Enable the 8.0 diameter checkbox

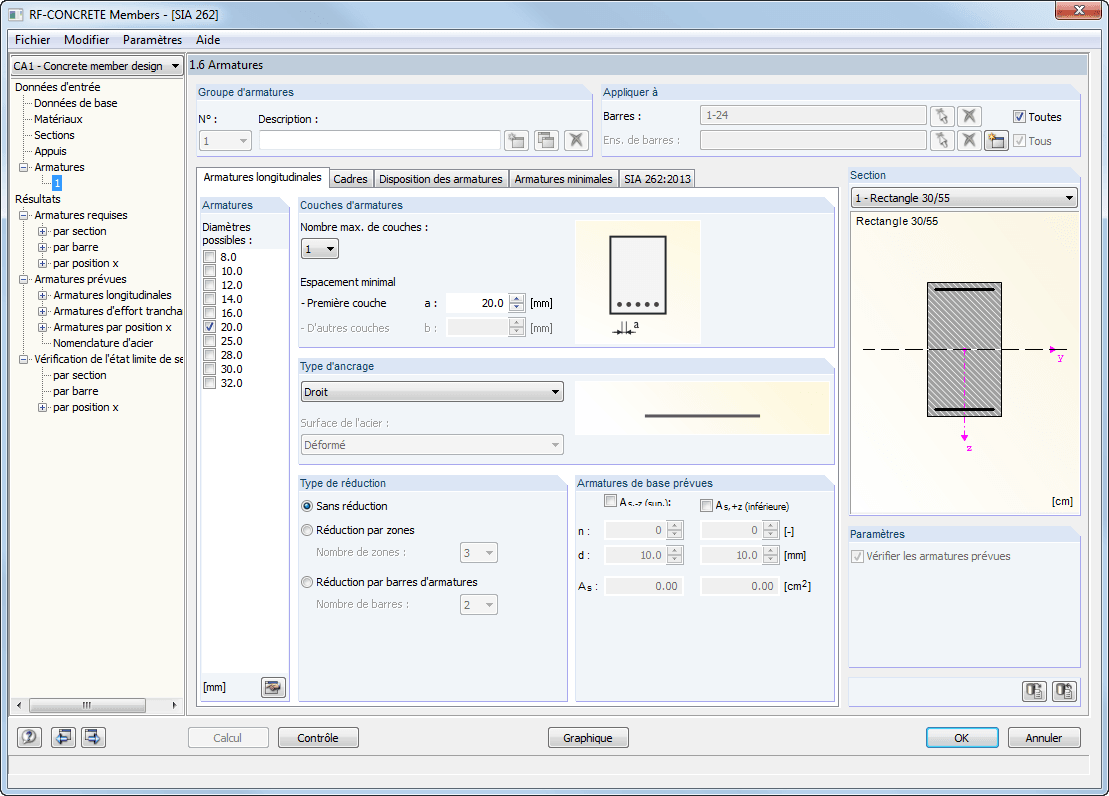coord(209,257)
